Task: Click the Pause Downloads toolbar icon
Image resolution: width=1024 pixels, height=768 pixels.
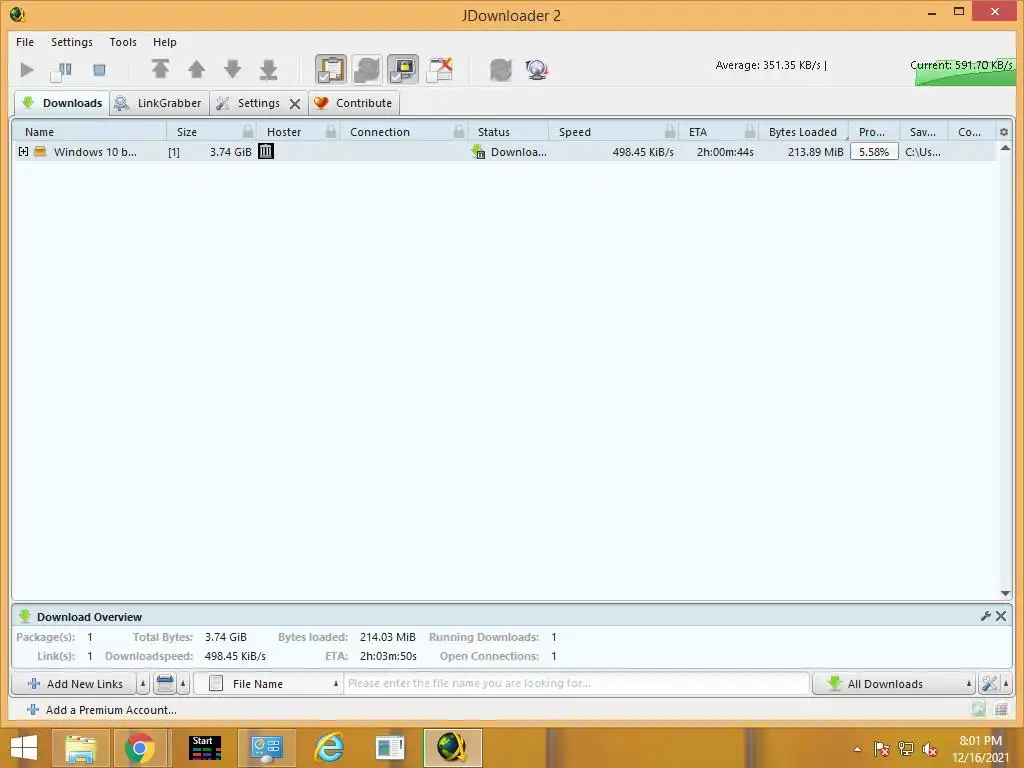Action: click(x=61, y=71)
